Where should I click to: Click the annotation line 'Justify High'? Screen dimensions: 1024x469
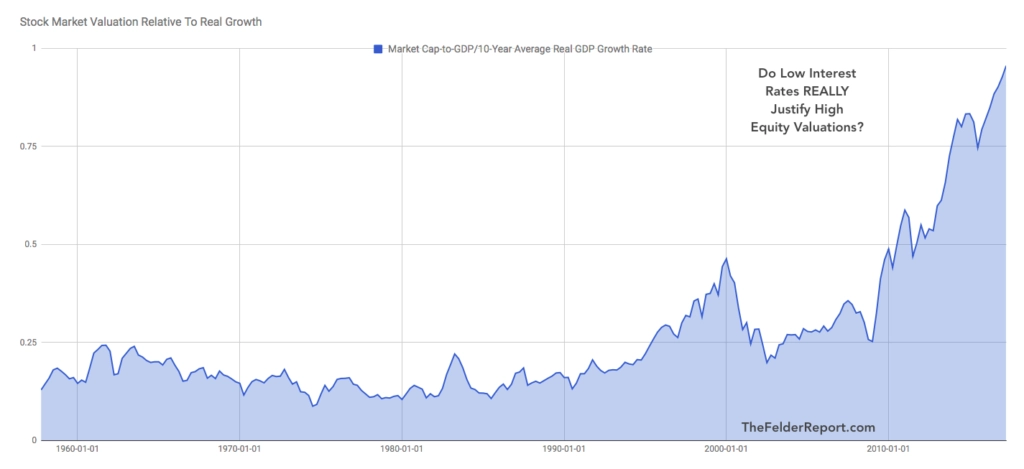point(808,108)
